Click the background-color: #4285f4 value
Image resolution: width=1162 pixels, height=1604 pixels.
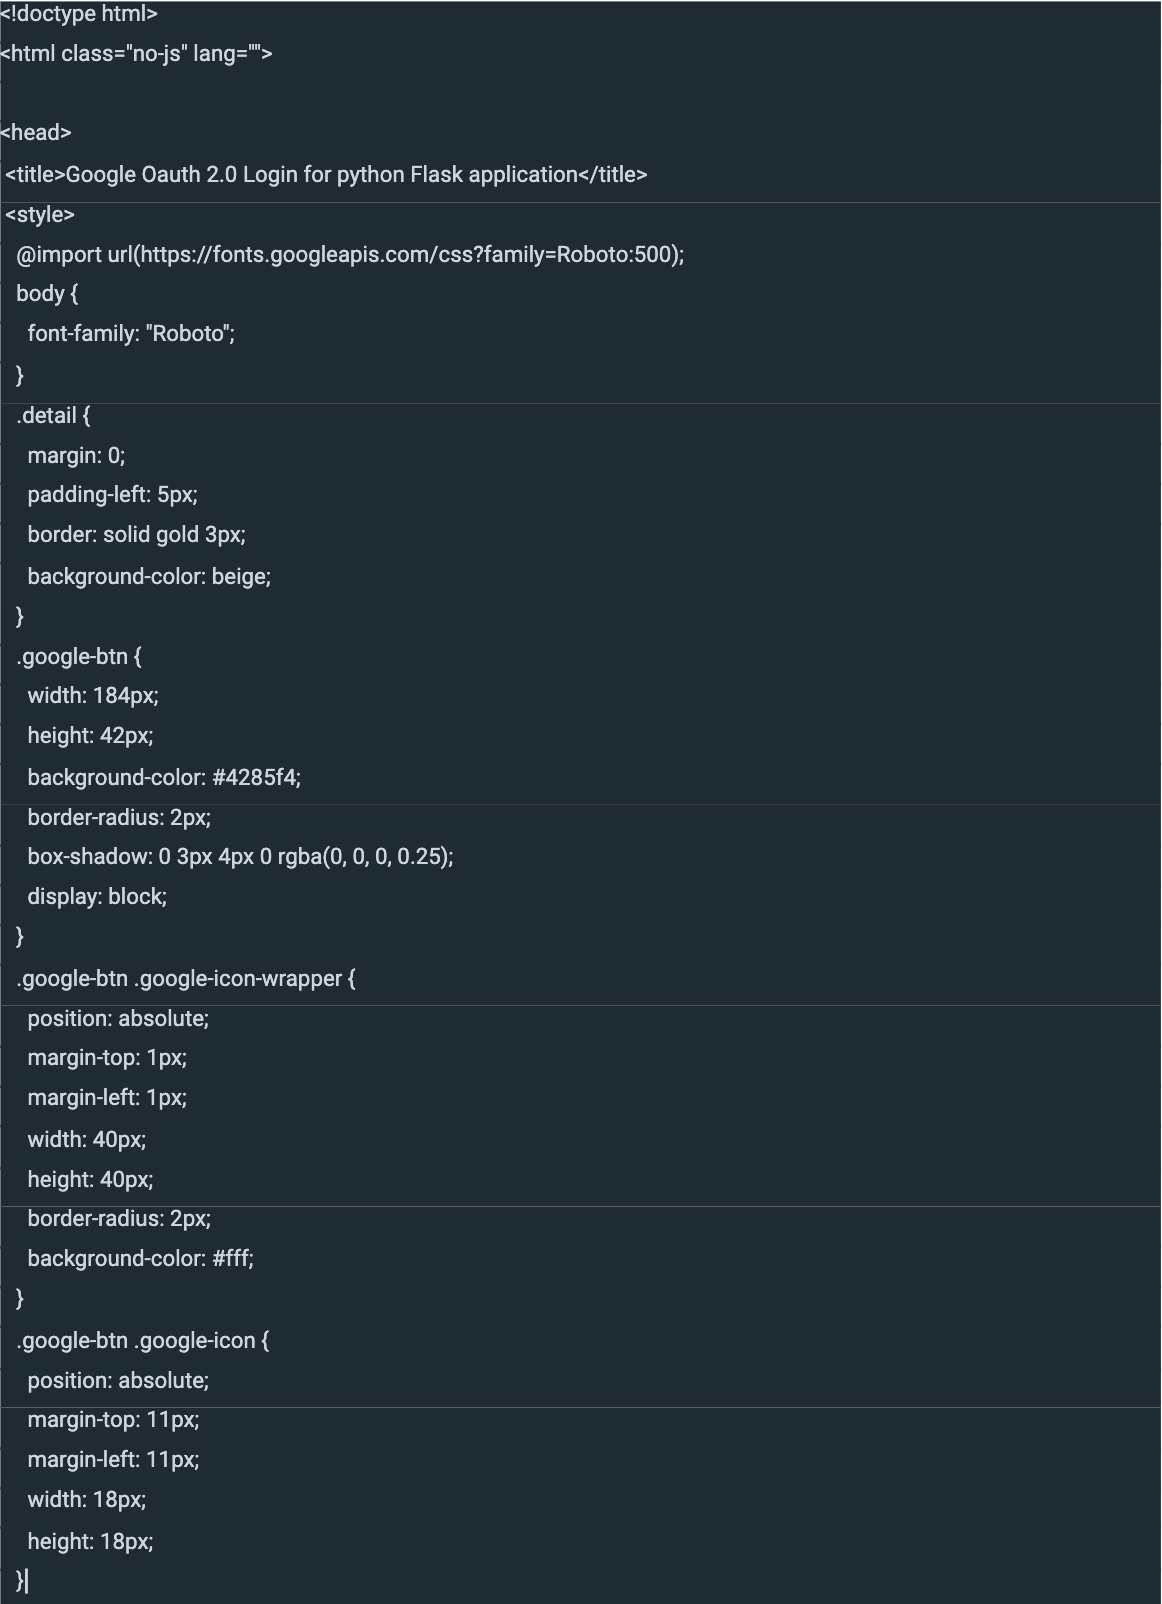[256, 778]
